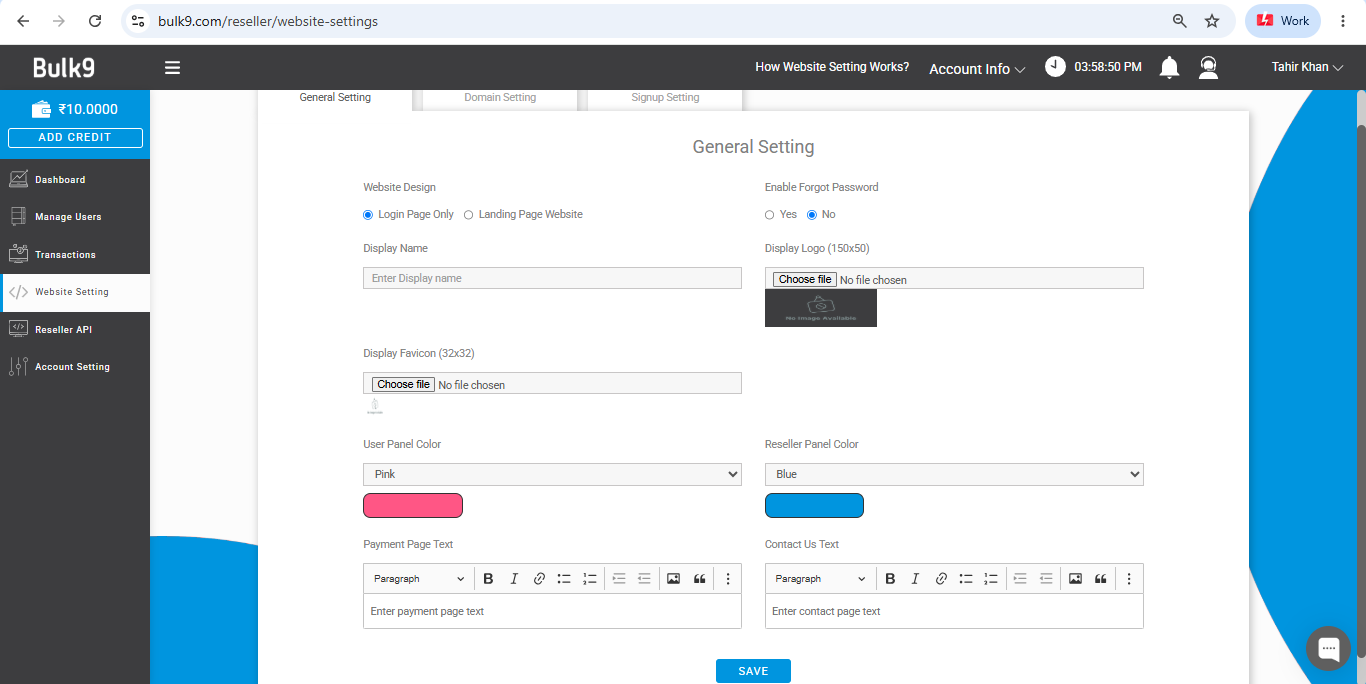This screenshot has width=1366, height=684.
Task: Insert image in Contact Us Text editor
Action: (1075, 578)
